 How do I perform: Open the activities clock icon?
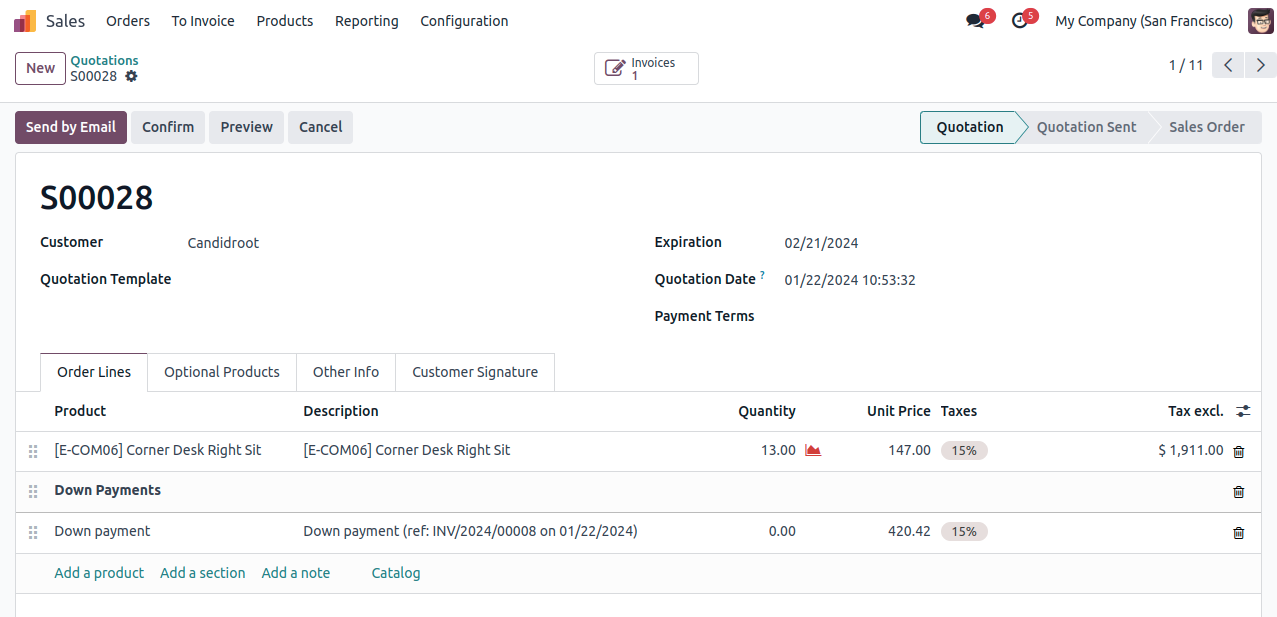[x=1019, y=21]
